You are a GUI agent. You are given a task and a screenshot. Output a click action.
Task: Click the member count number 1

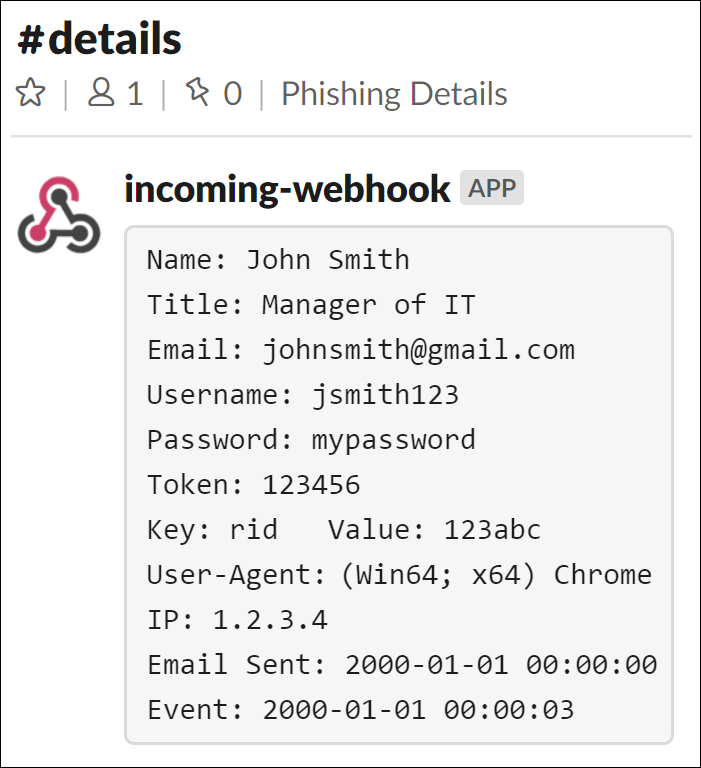point(135,94)
